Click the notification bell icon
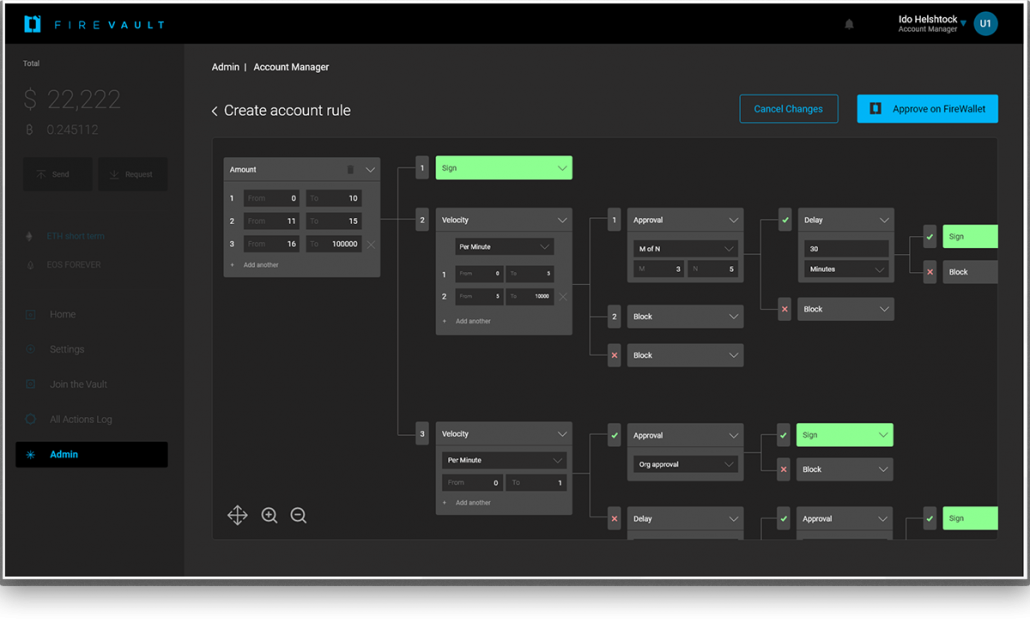This screenshot has width=1030, height=623. 849,24
